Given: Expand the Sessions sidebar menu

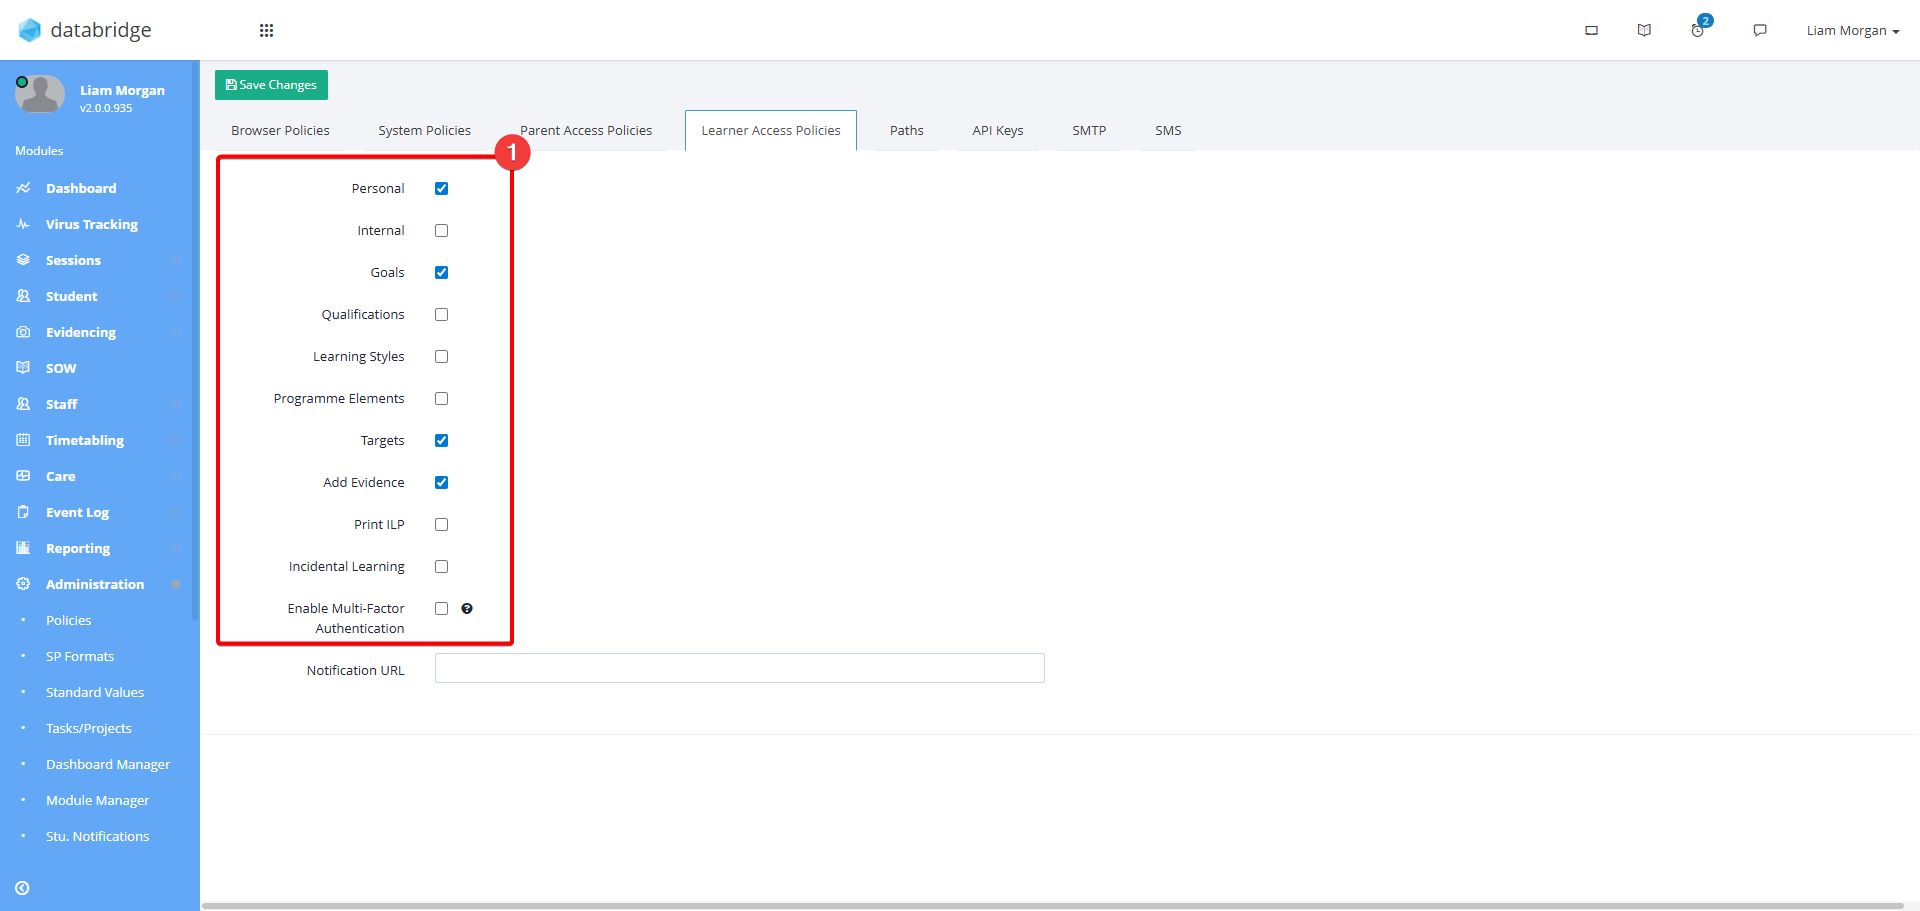Looking at the screenshot, I should (98, 260).
